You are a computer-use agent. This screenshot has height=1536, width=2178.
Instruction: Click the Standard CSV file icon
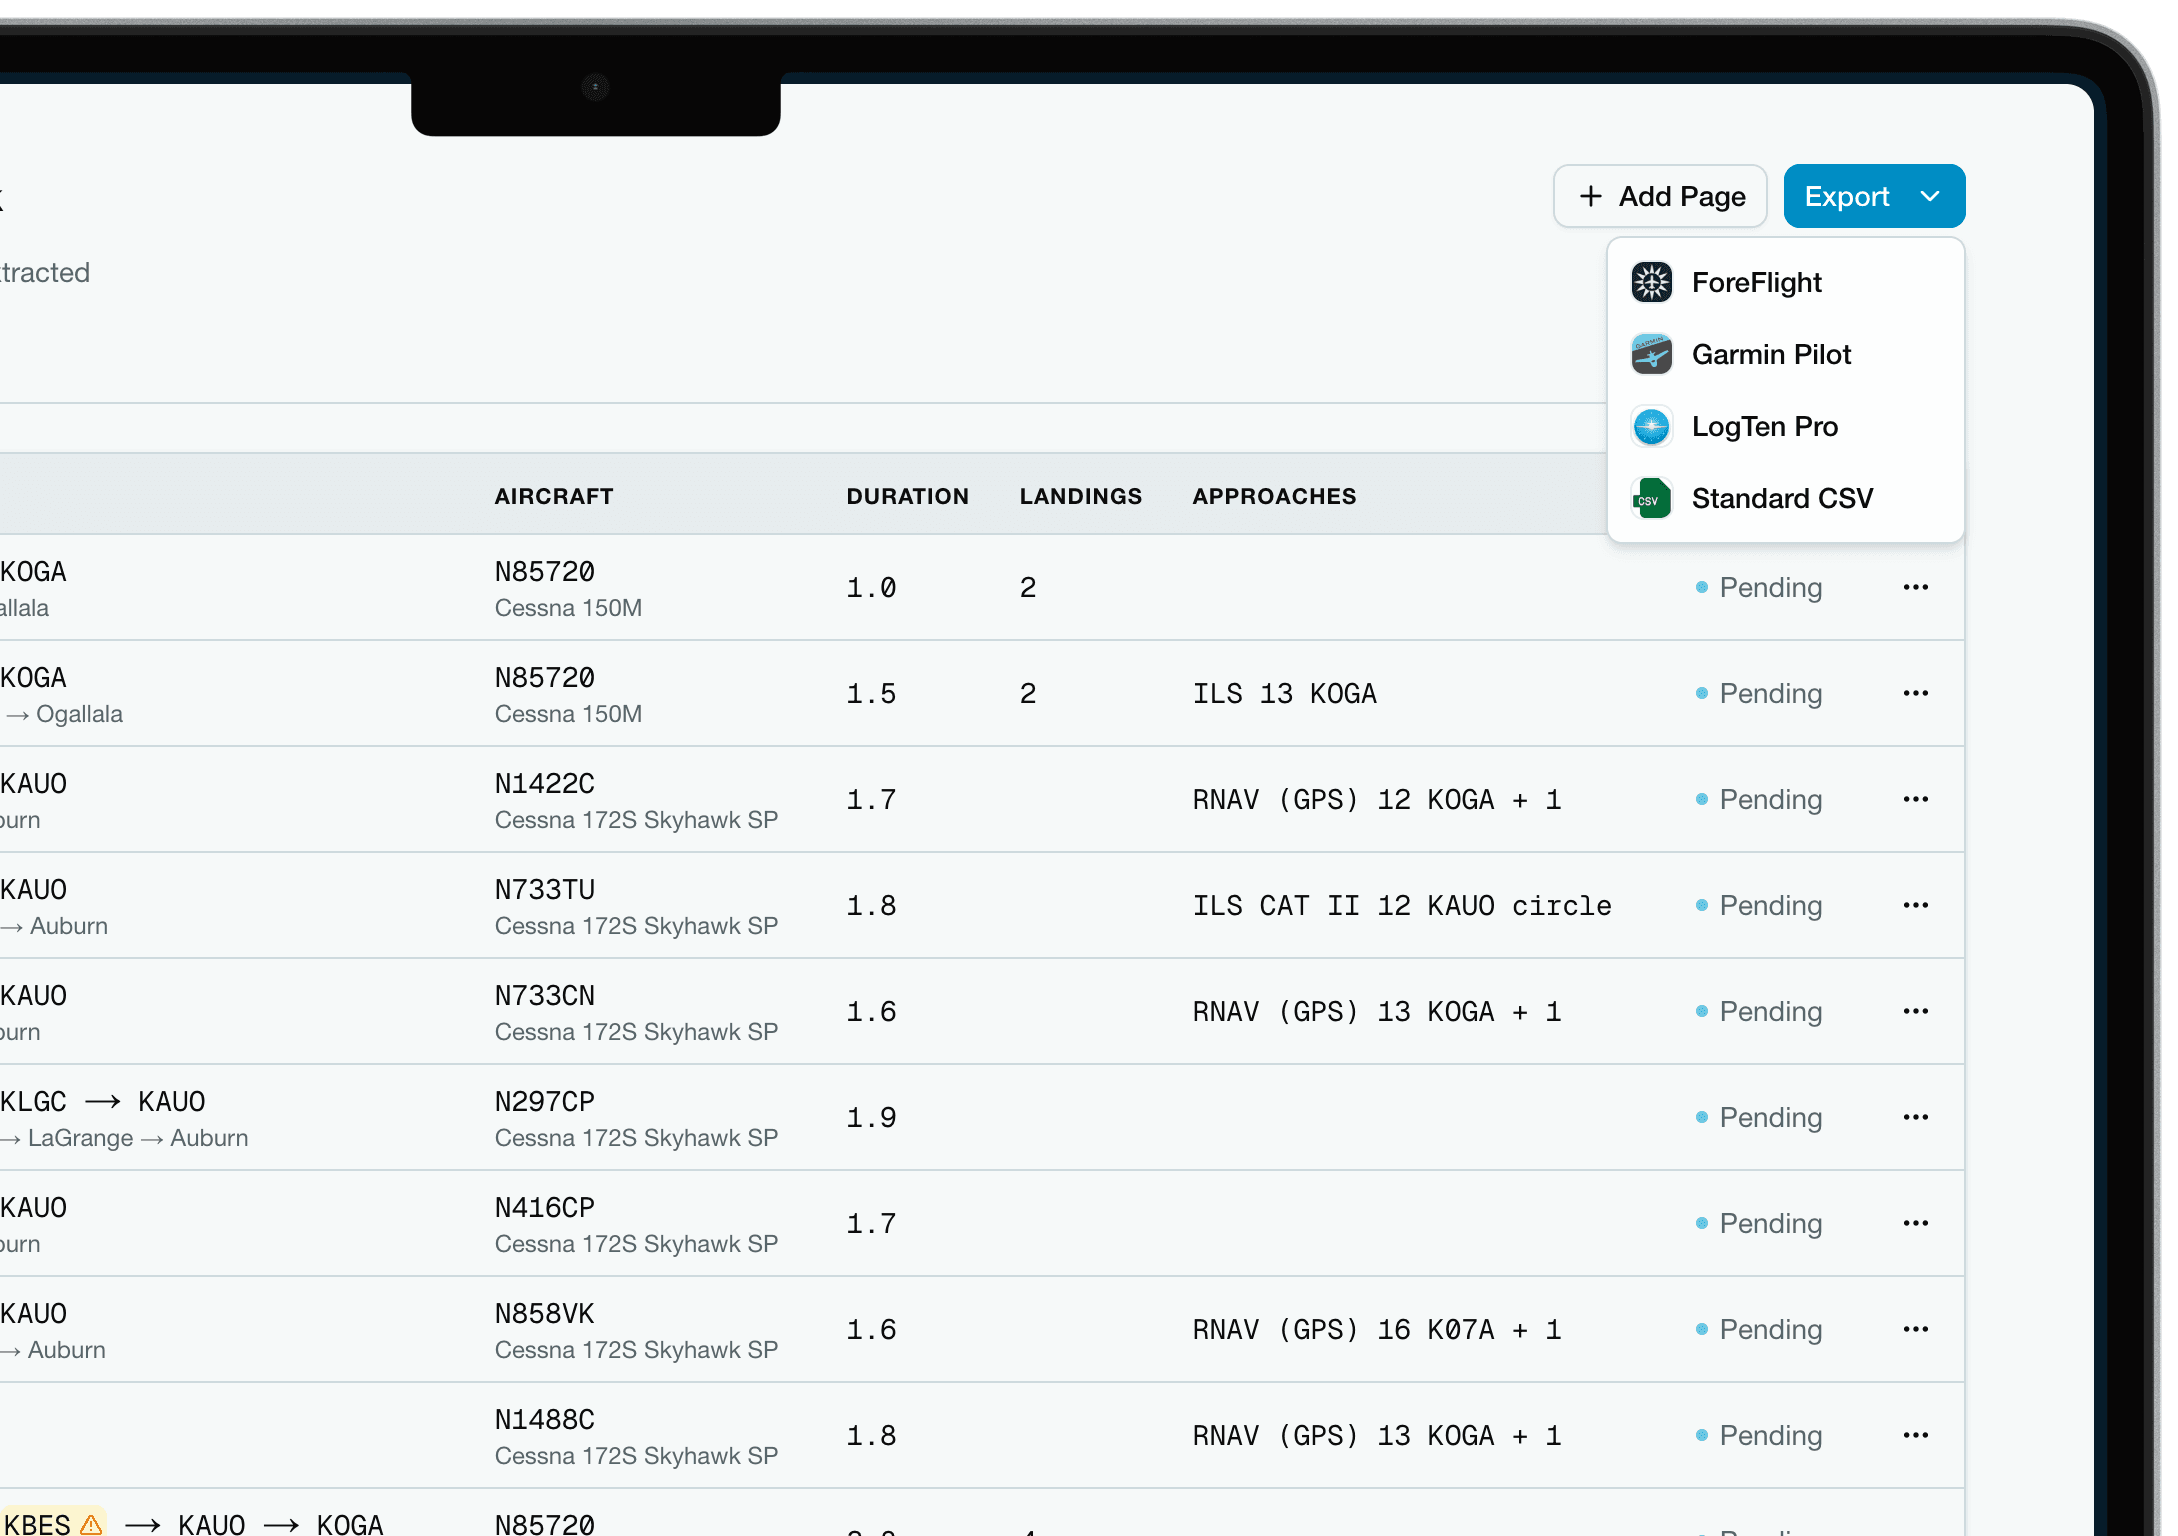(1651, 498)
